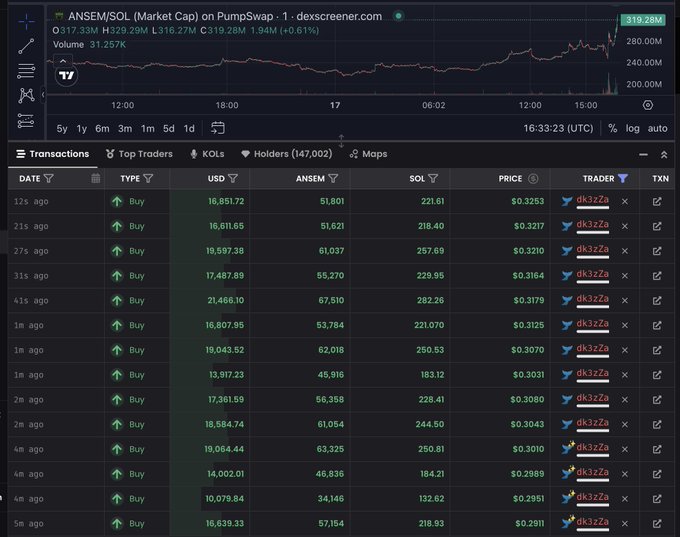Click the TradingView logo button
This screenshot has width=680, height=537.
(x=66, y=76)
